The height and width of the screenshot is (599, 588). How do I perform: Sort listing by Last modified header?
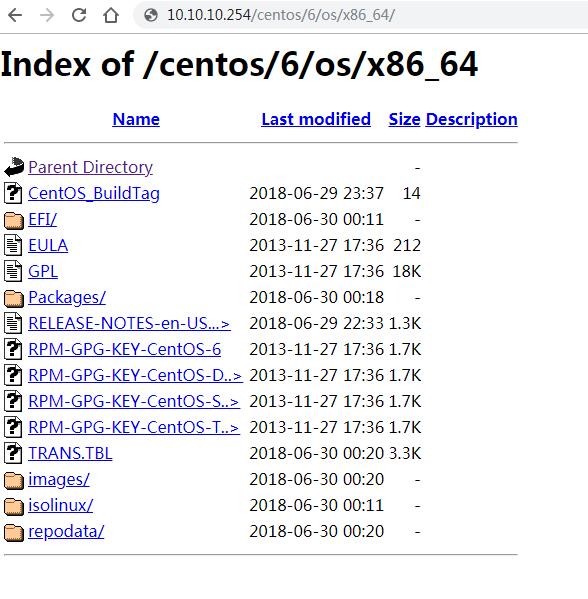(316, 119)
